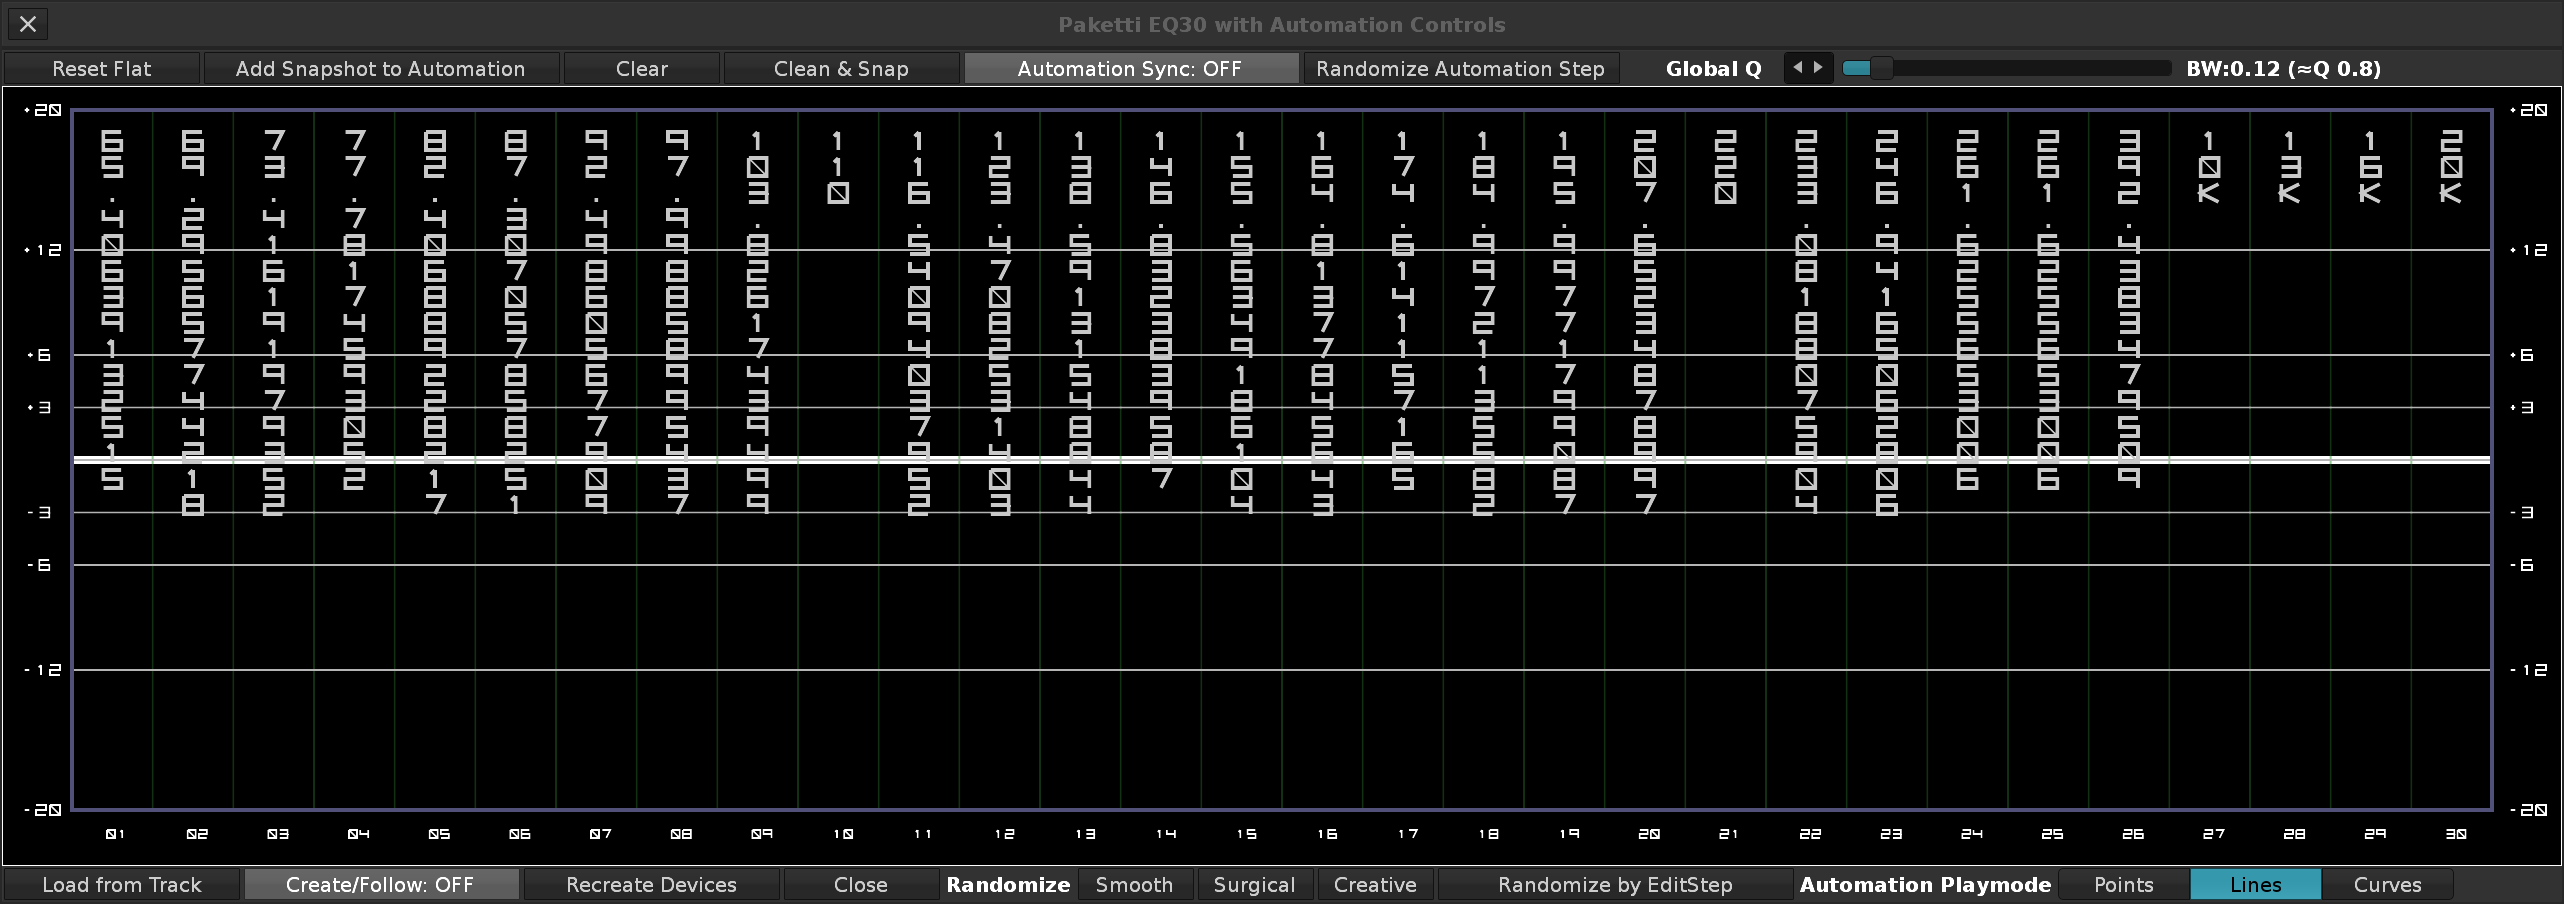This screenshot has width=2564, height=904.
Task: Click EQ band 12 column
Action: tap(1000, 460)
